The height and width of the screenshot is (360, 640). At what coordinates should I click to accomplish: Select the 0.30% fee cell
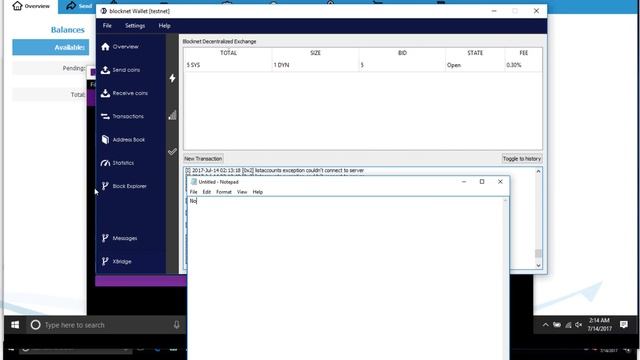[x=523, y=65]
